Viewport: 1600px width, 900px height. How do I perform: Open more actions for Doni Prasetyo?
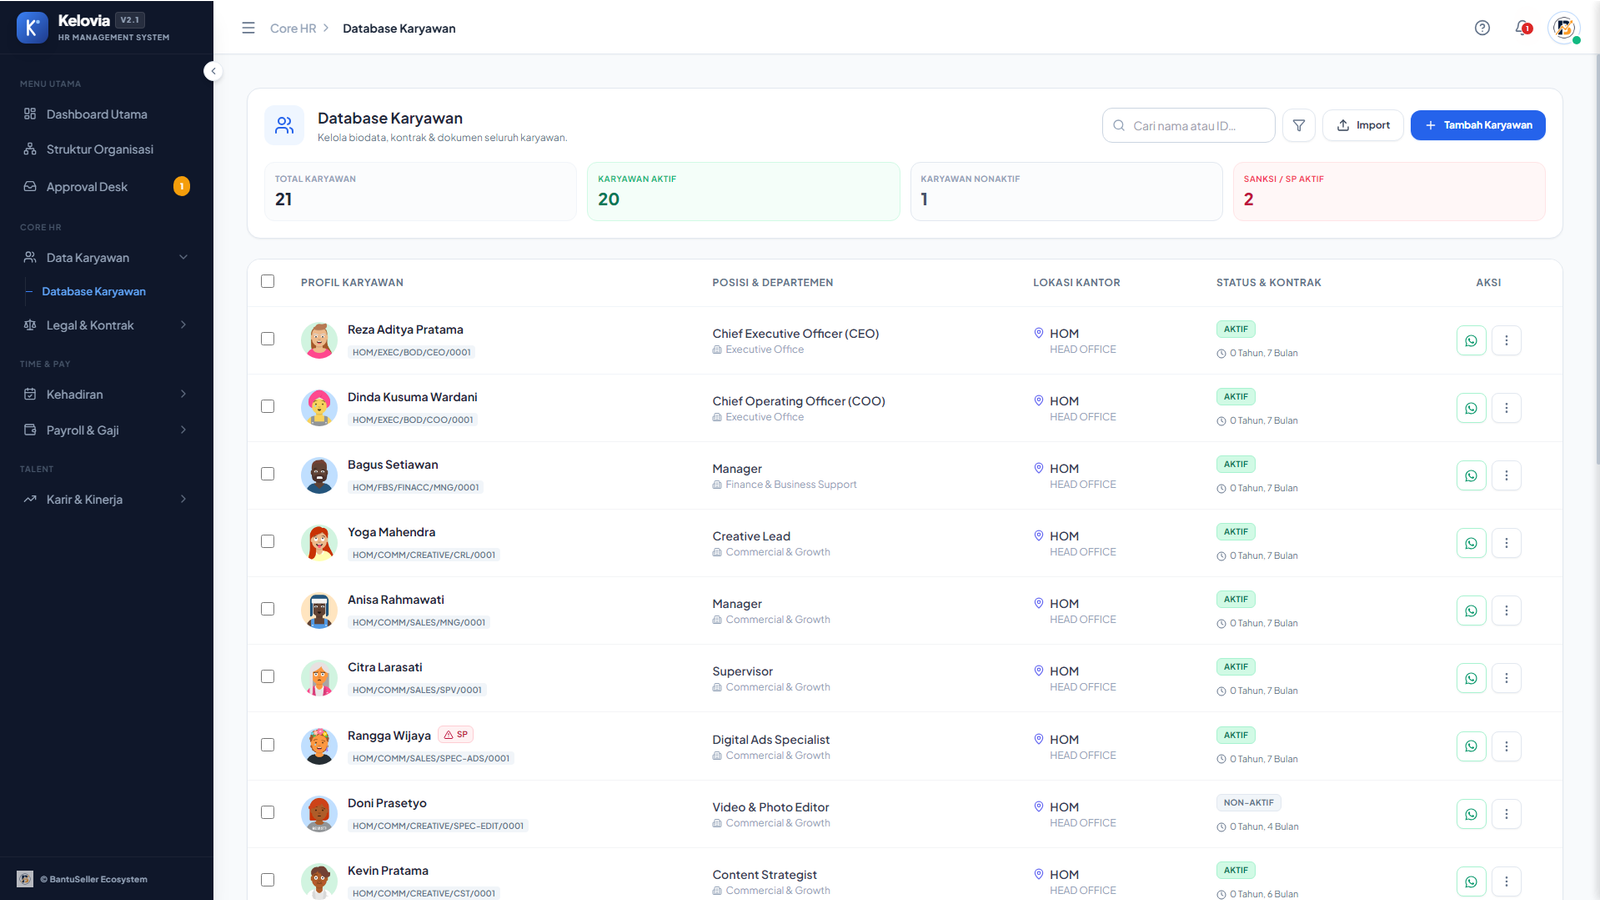tap(1506, 814)
